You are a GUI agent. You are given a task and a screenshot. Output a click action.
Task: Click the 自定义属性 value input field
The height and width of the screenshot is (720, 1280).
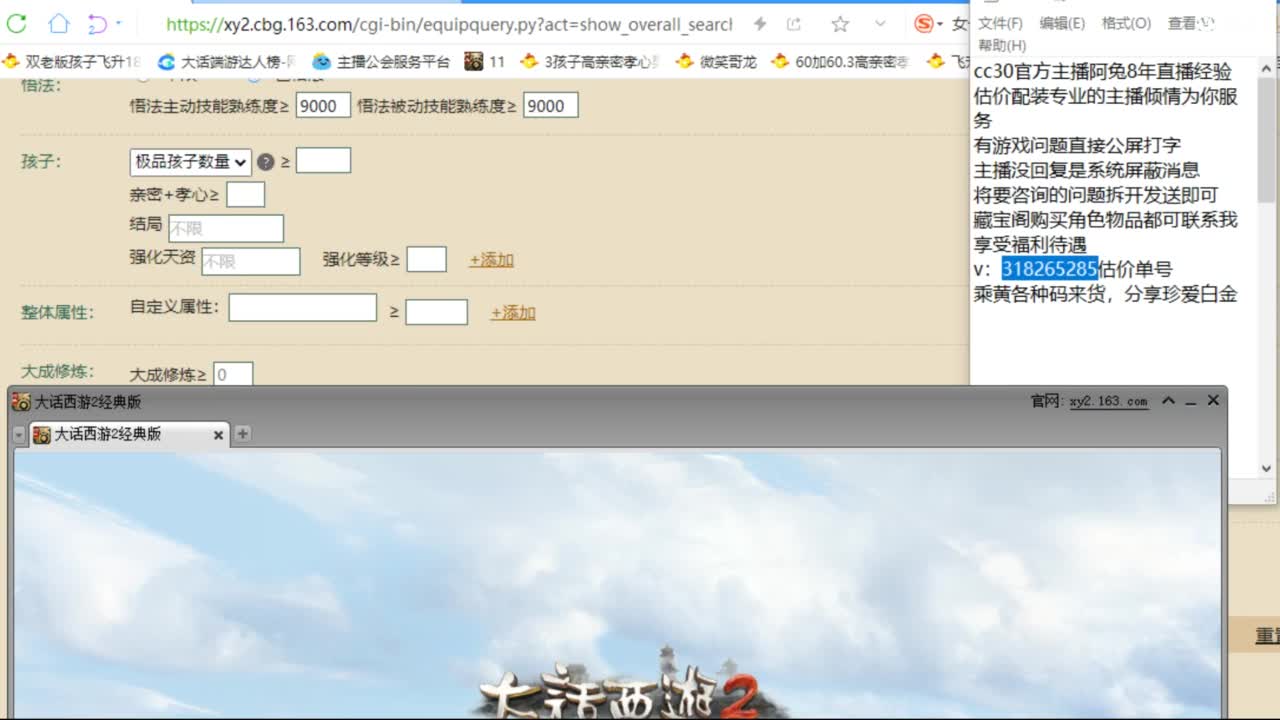[x=436, y=312]
